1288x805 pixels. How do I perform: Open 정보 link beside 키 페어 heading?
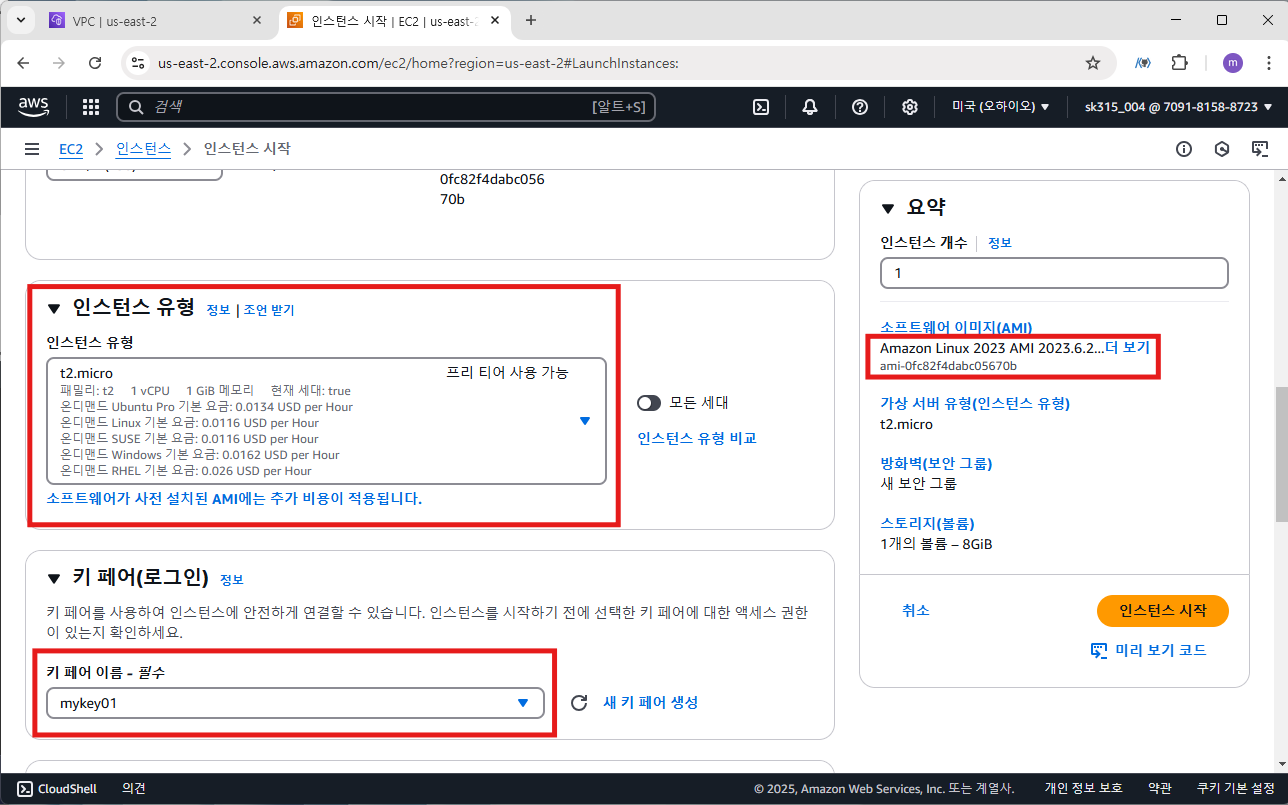(x=231, y=579)
